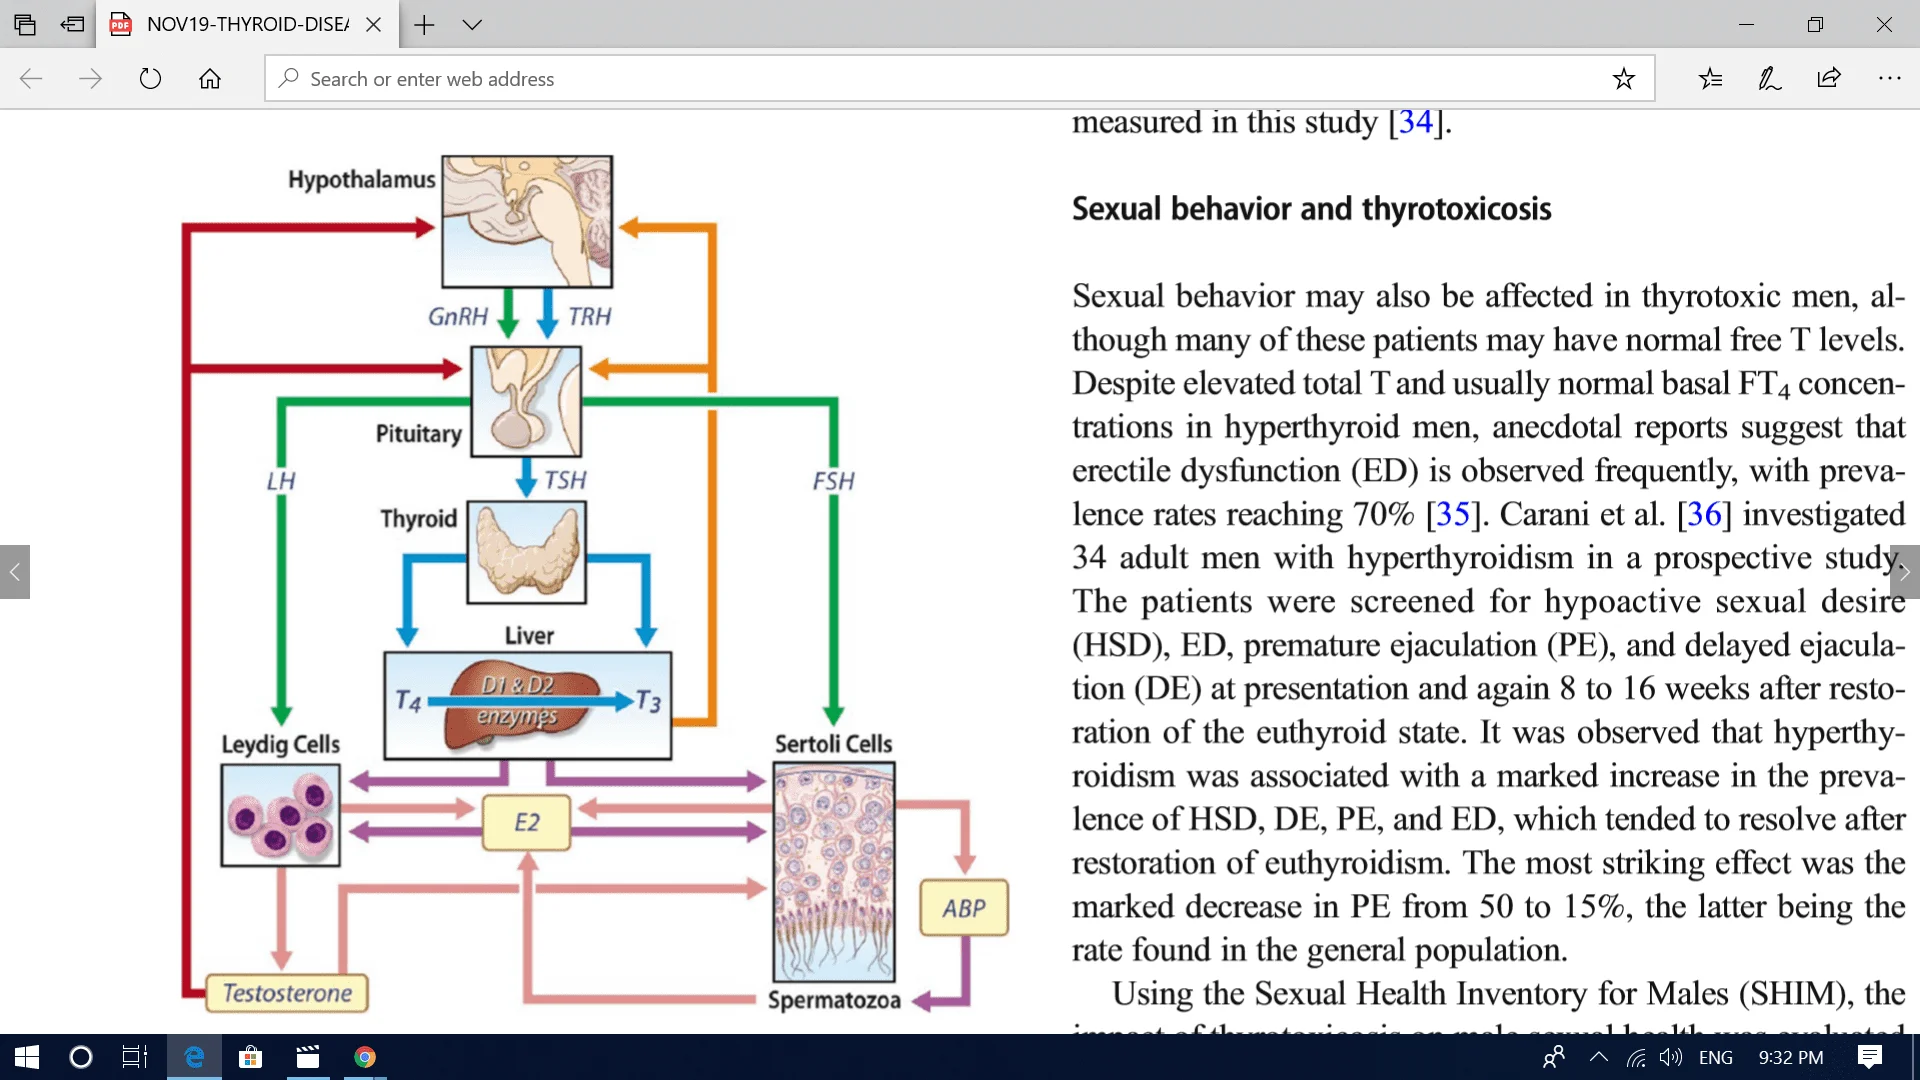
Task: Open volume control
Action: [x=1671, y=1057]
